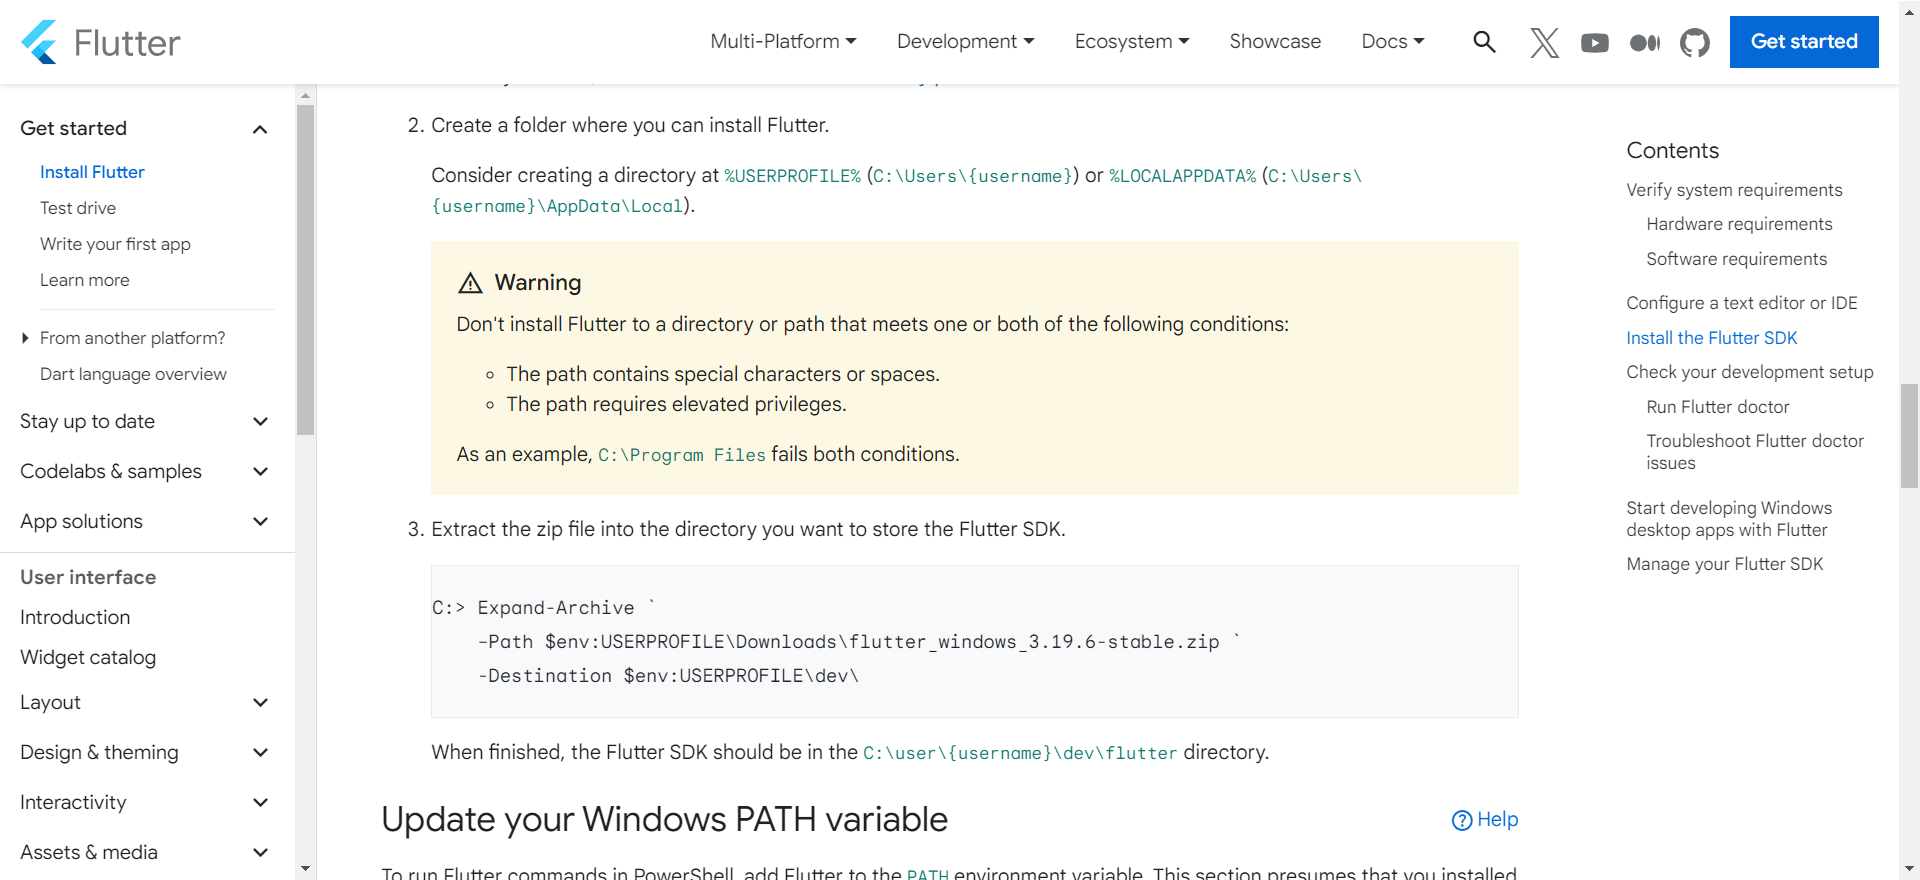Open the Ecosystem navigation menu
Screen dimensions: 1920x880
(1131, 42)
